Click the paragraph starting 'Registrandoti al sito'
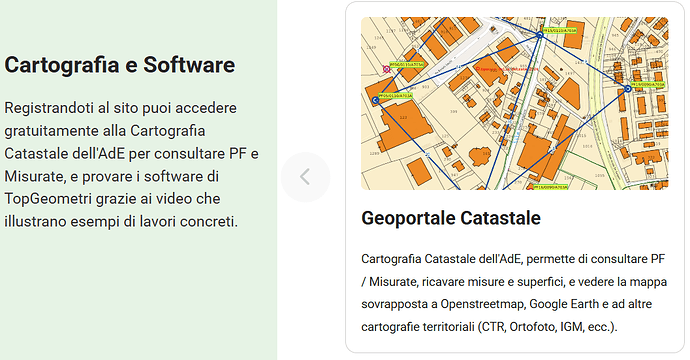690x360 pixels. point(132,165)
